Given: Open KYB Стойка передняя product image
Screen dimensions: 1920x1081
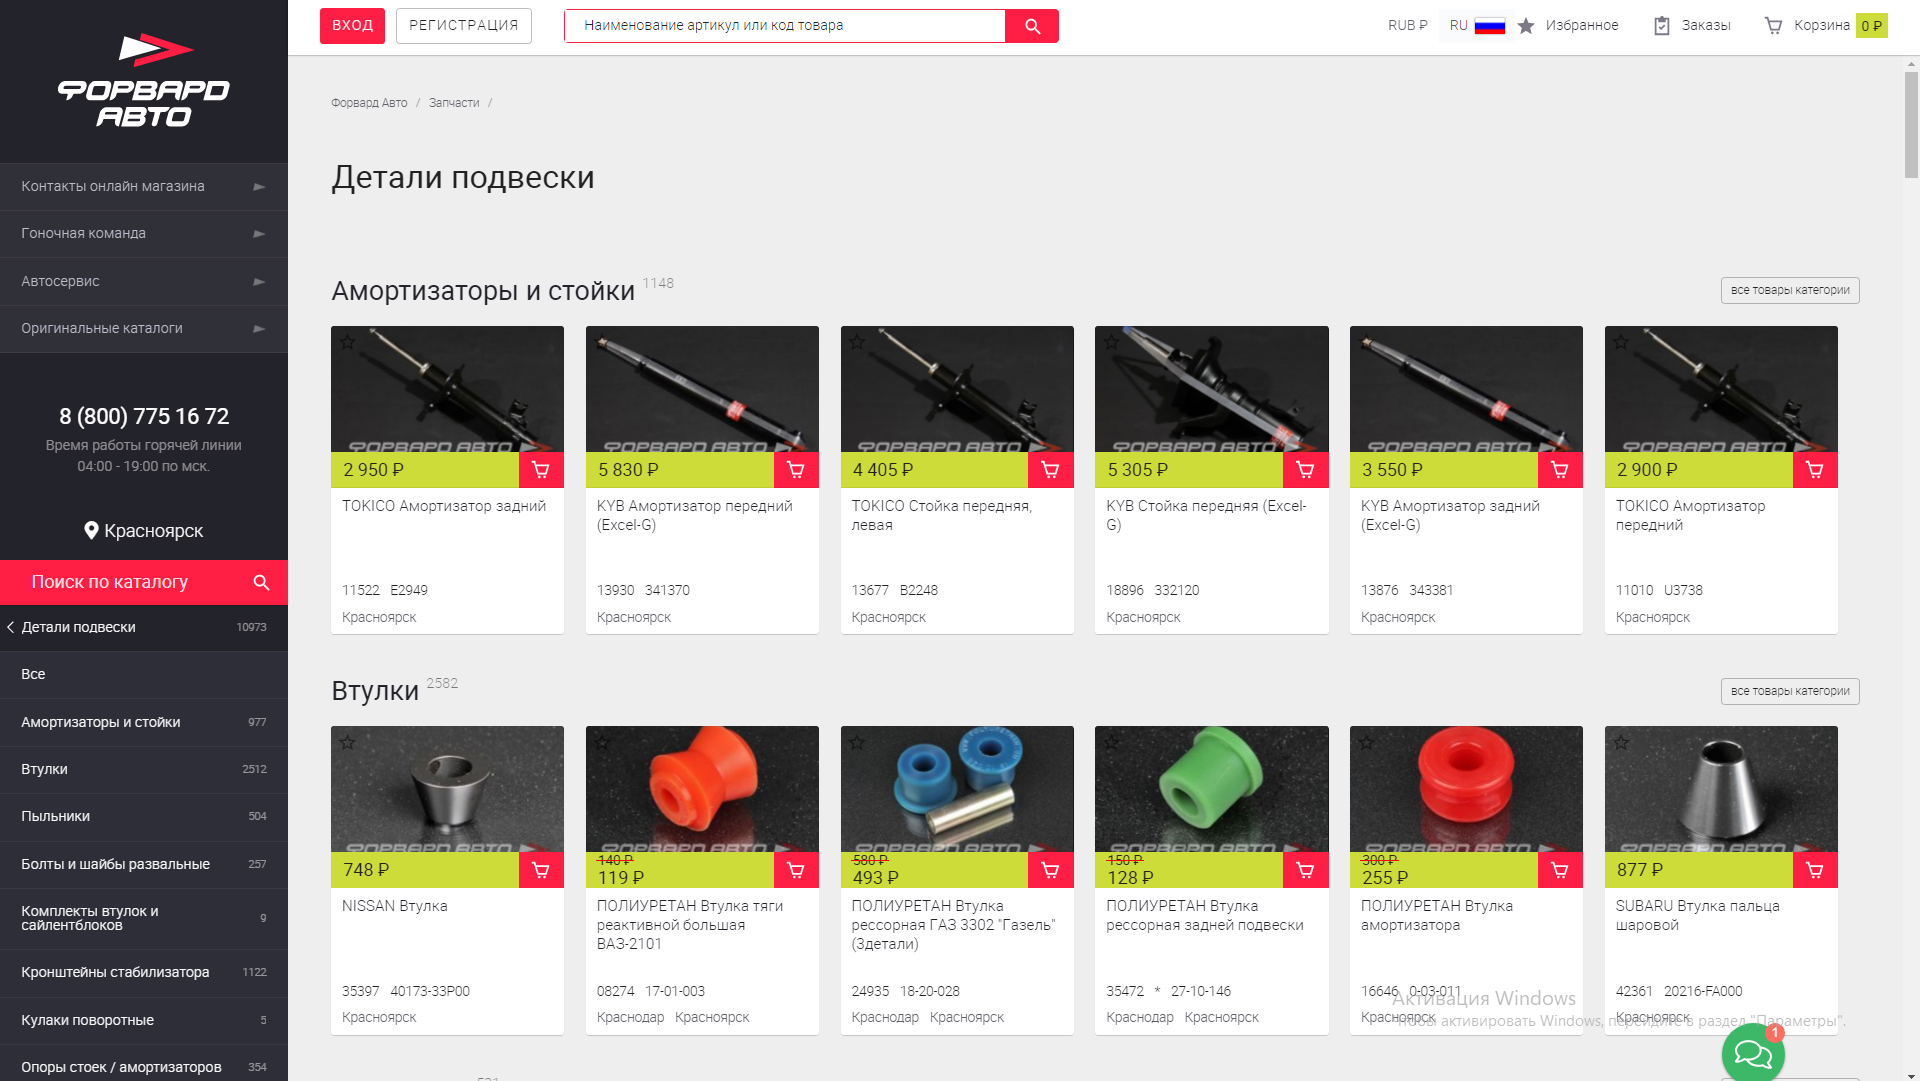Looking at the screenshot, I should (x=1212, y=389).
